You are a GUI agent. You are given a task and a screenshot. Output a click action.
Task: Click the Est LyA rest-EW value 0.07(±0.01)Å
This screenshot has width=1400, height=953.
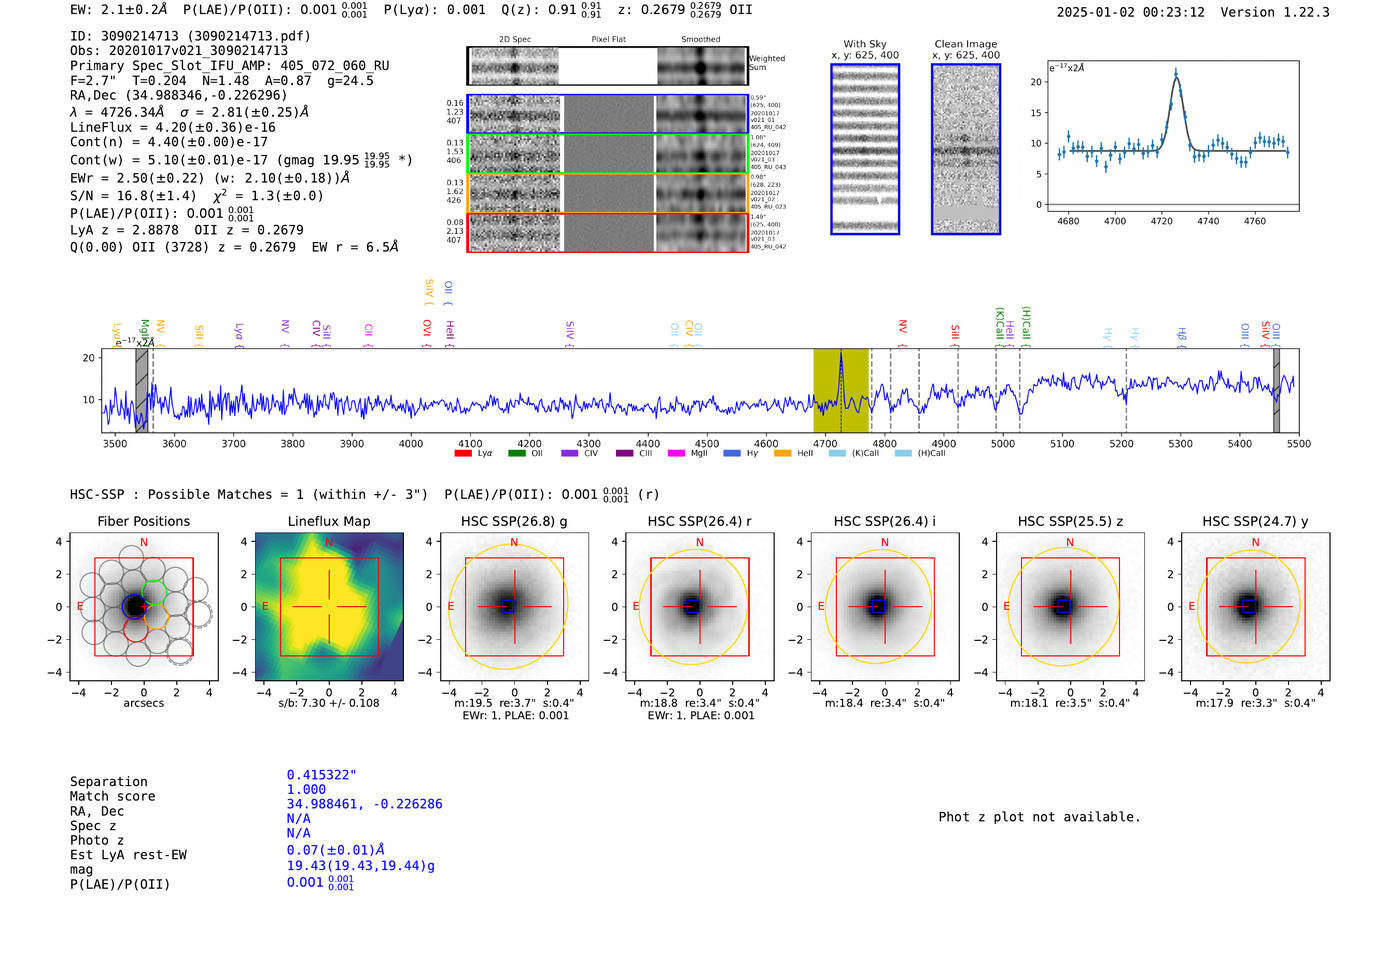pos(336,850)
